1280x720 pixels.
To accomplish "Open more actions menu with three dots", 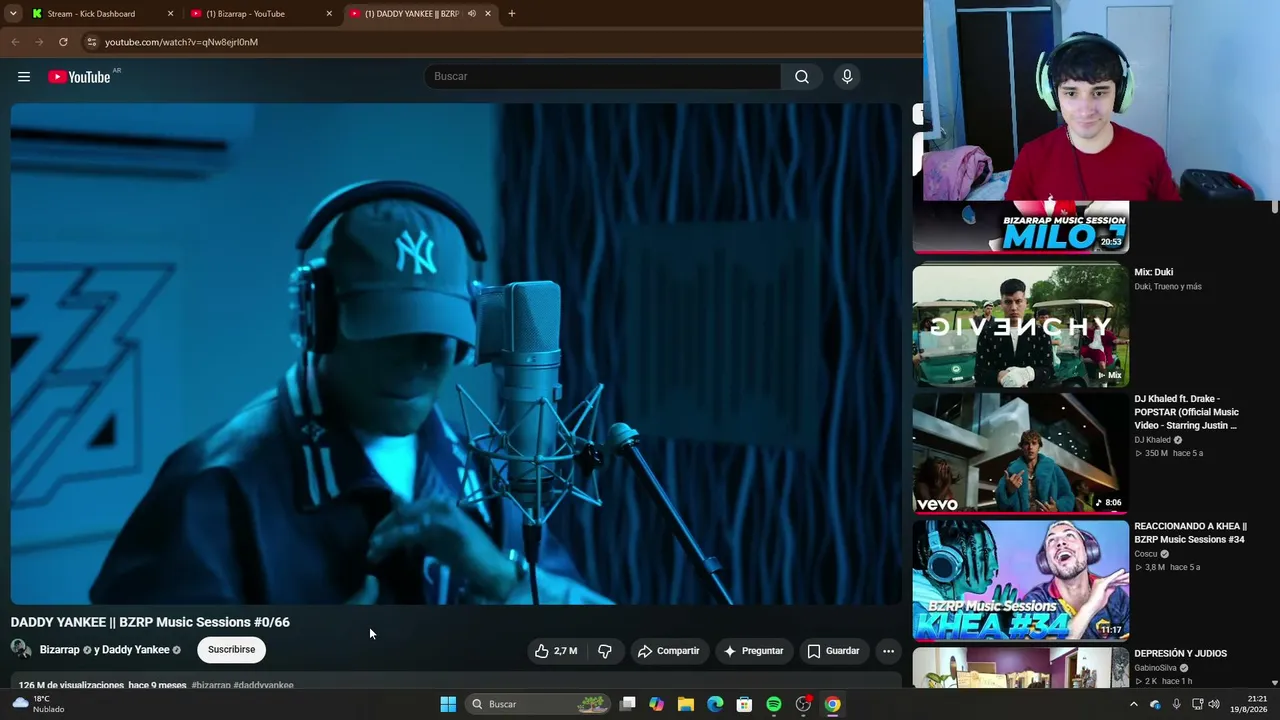I will tap(888, 651).
